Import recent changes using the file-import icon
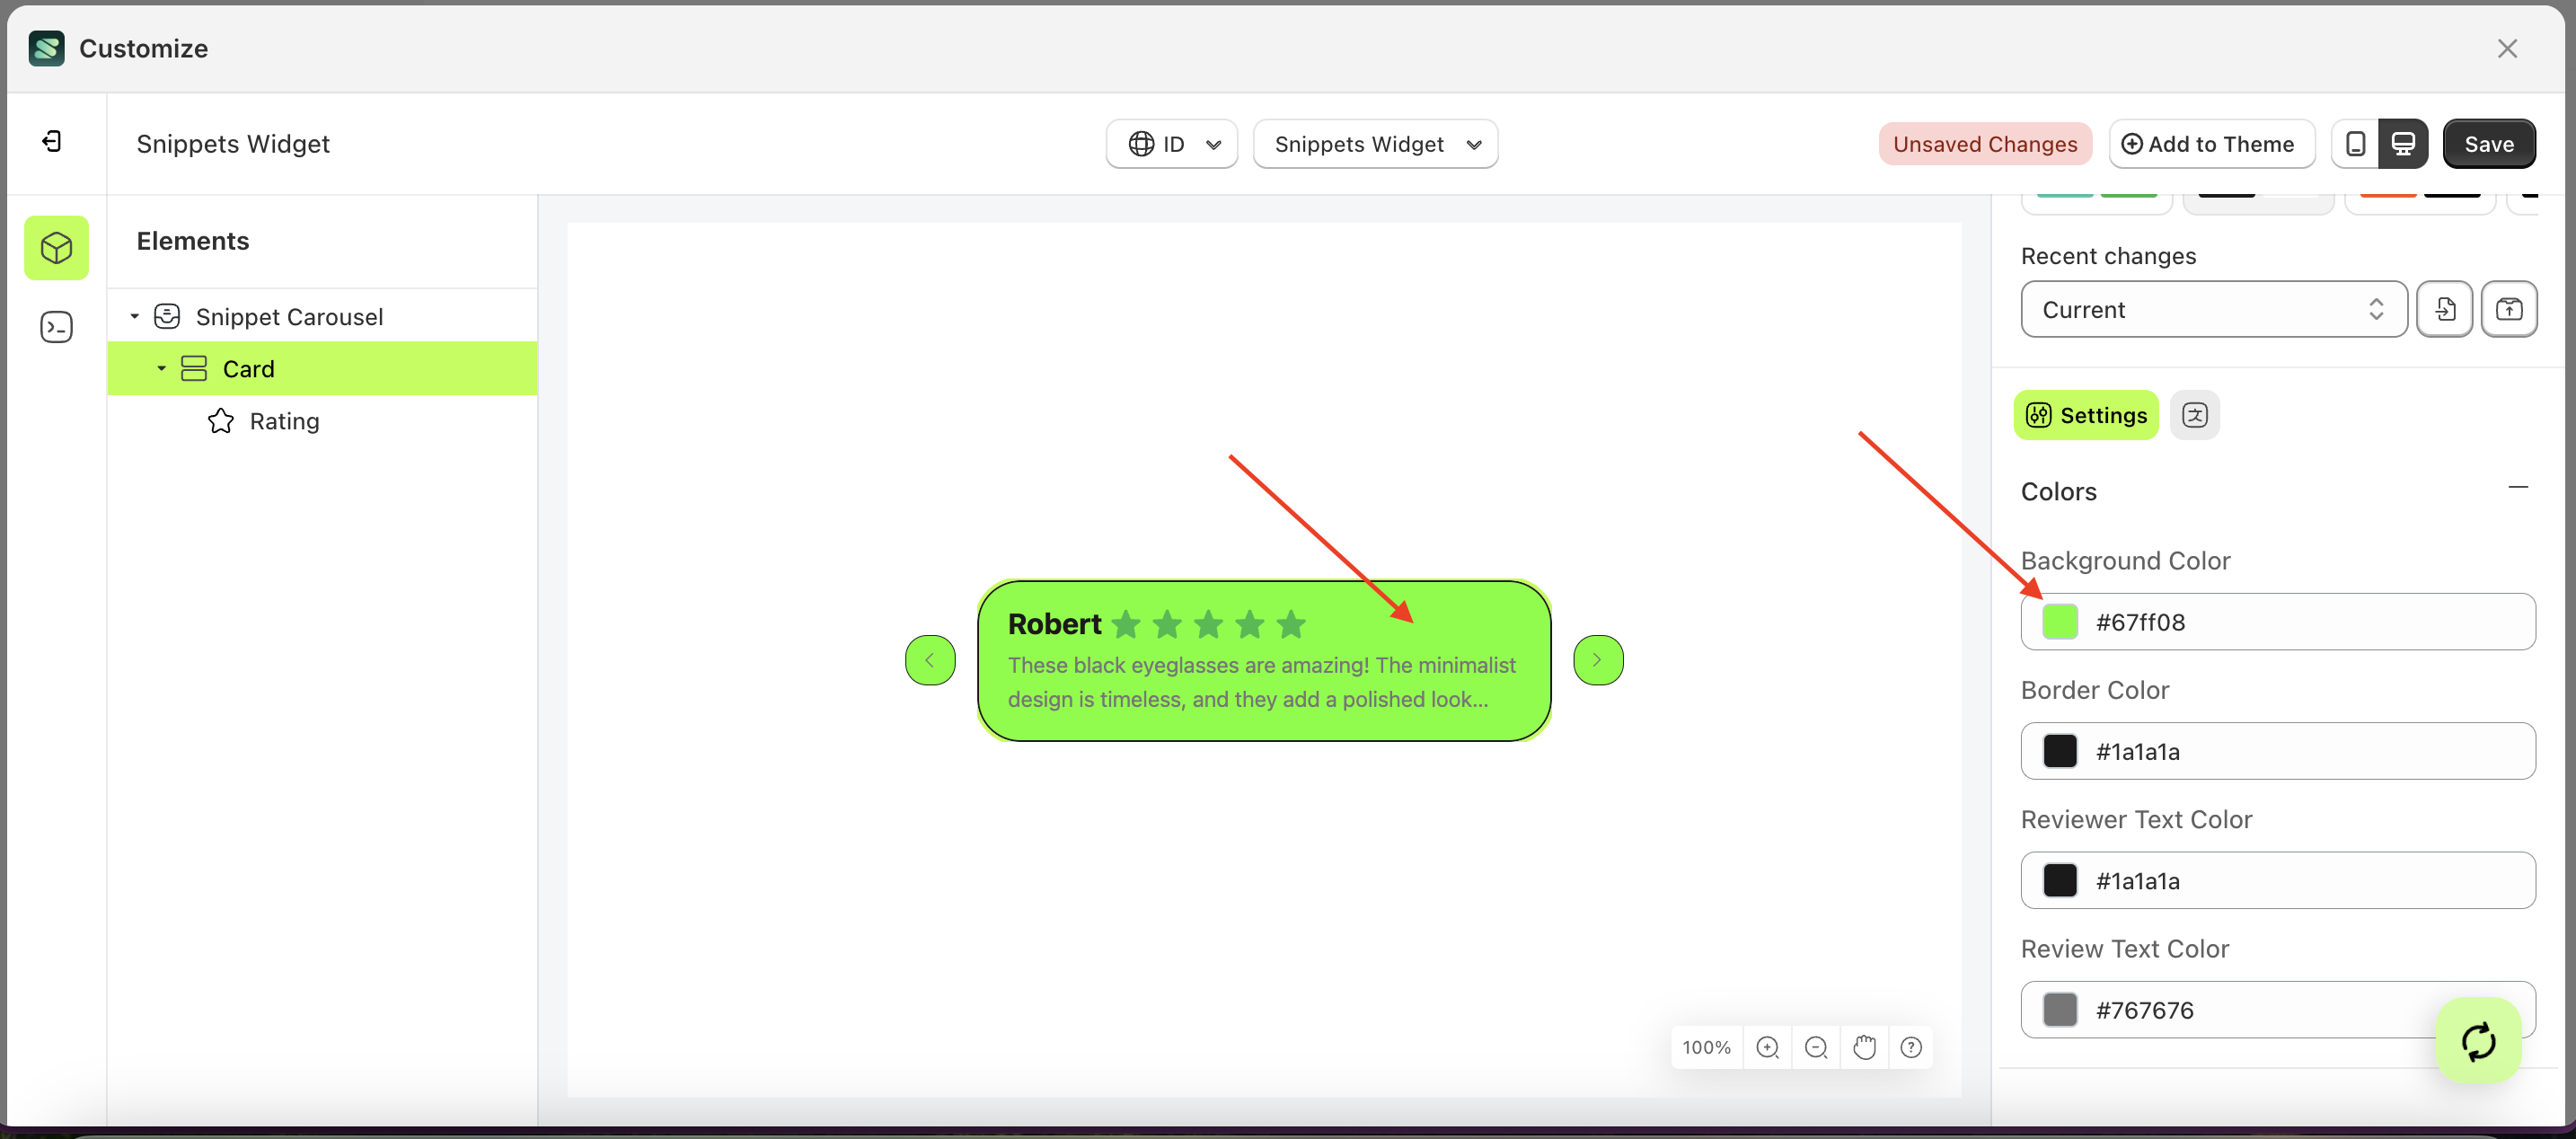The image size is (2576, 1139). [2445, 309]
